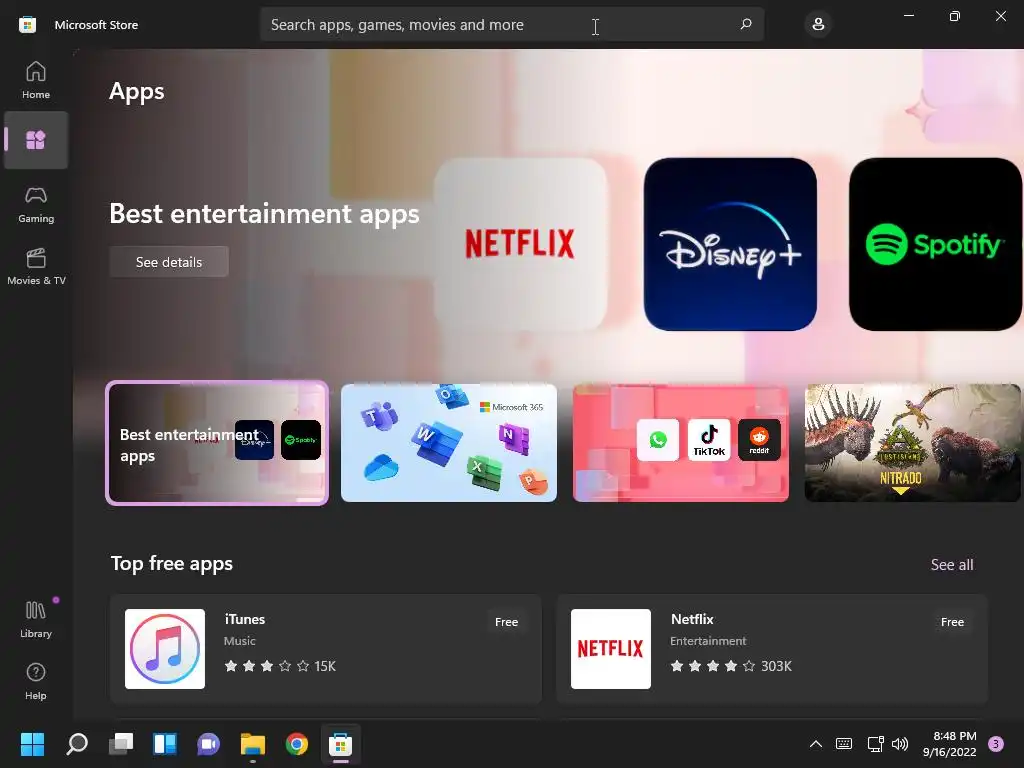Open the user account profile icon
The height and width of the screenshot is (768, 1024).
pos(818,24)
